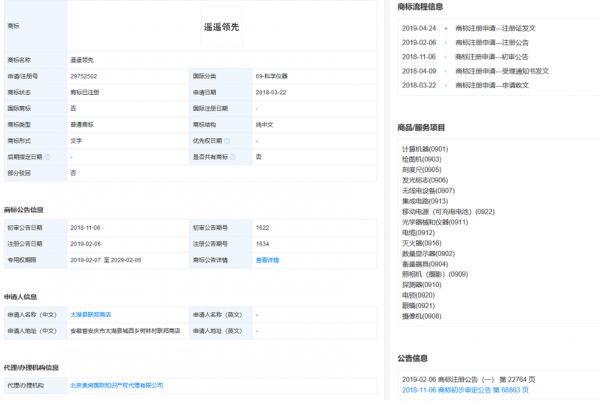Select the 2019-04-24 注册证发文 timeline dot

pyautogui.click(x=446, y=30)
